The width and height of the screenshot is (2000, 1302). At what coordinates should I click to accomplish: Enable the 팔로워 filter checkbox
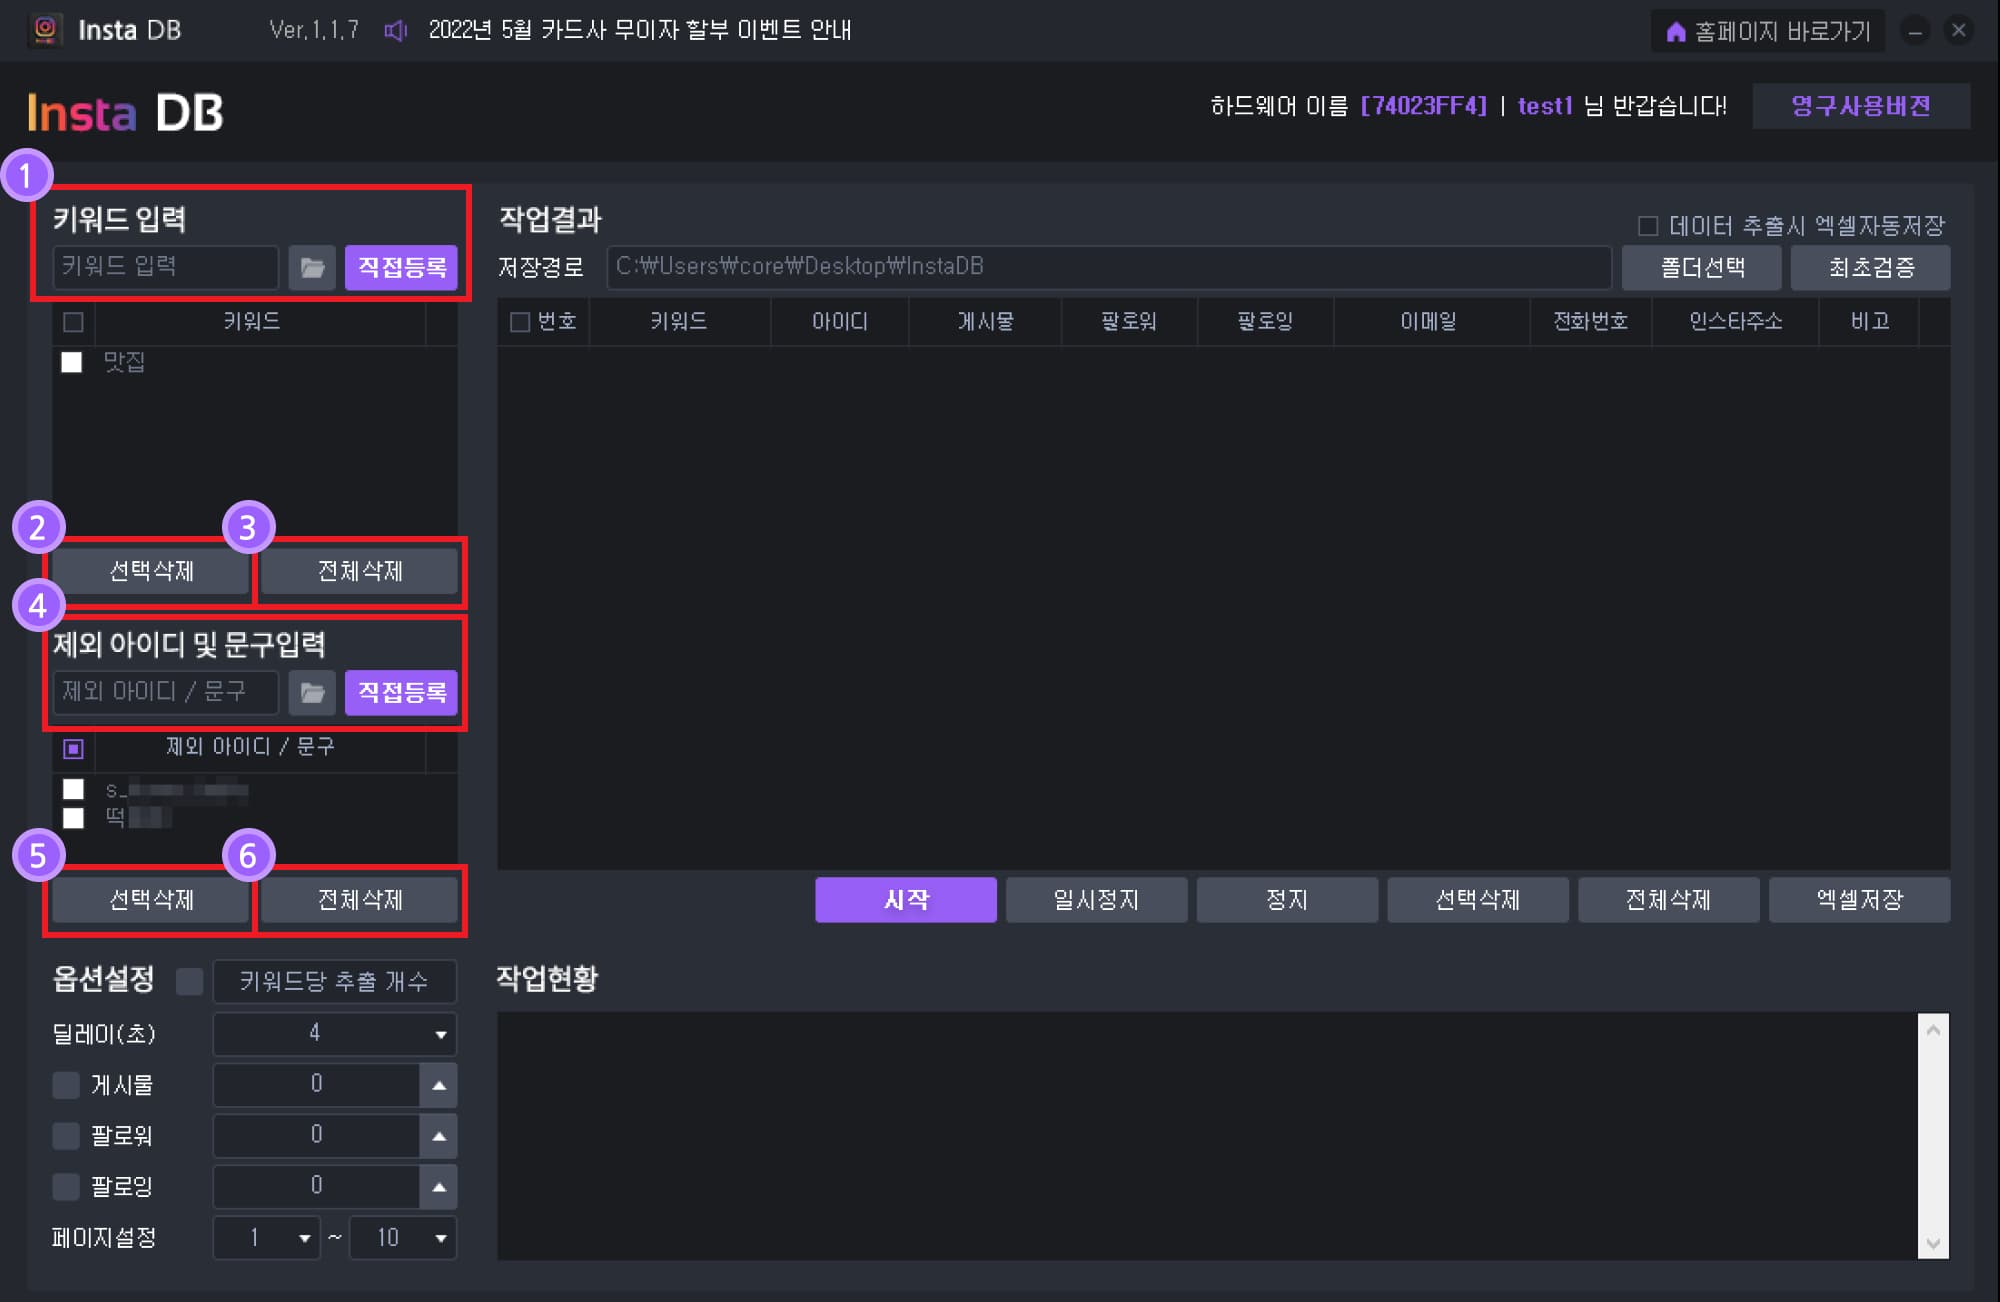[66, 1136]
